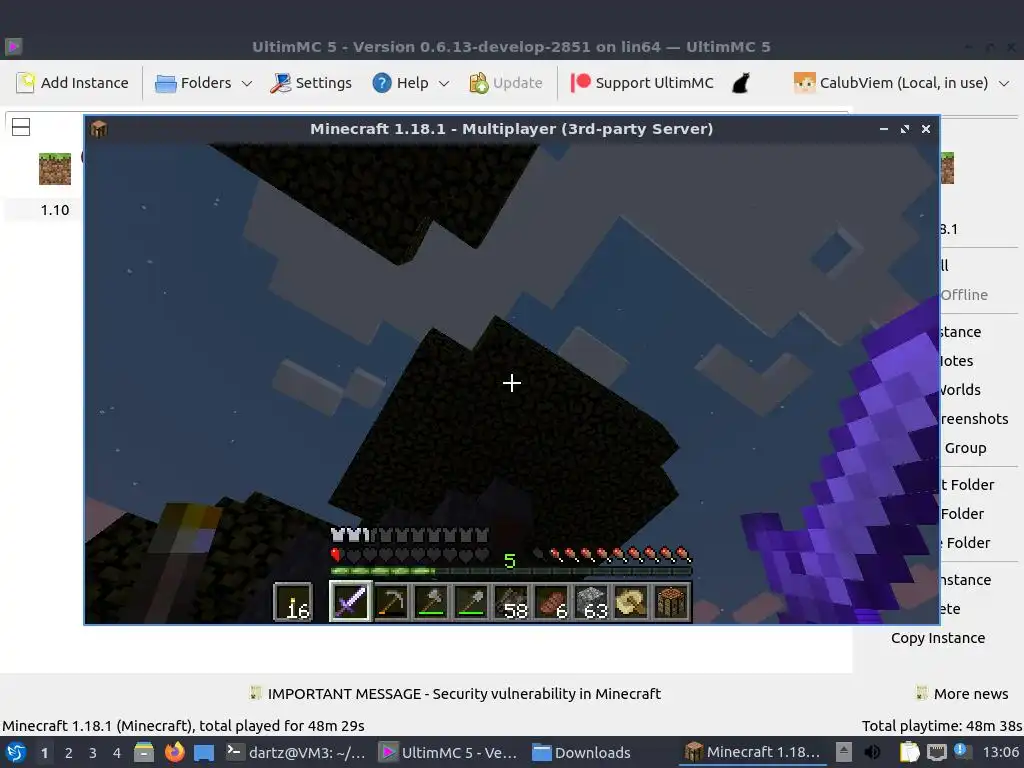Select the shovel hotbar slot
The image size is (1024, 768).
click(x=471, y=601)
